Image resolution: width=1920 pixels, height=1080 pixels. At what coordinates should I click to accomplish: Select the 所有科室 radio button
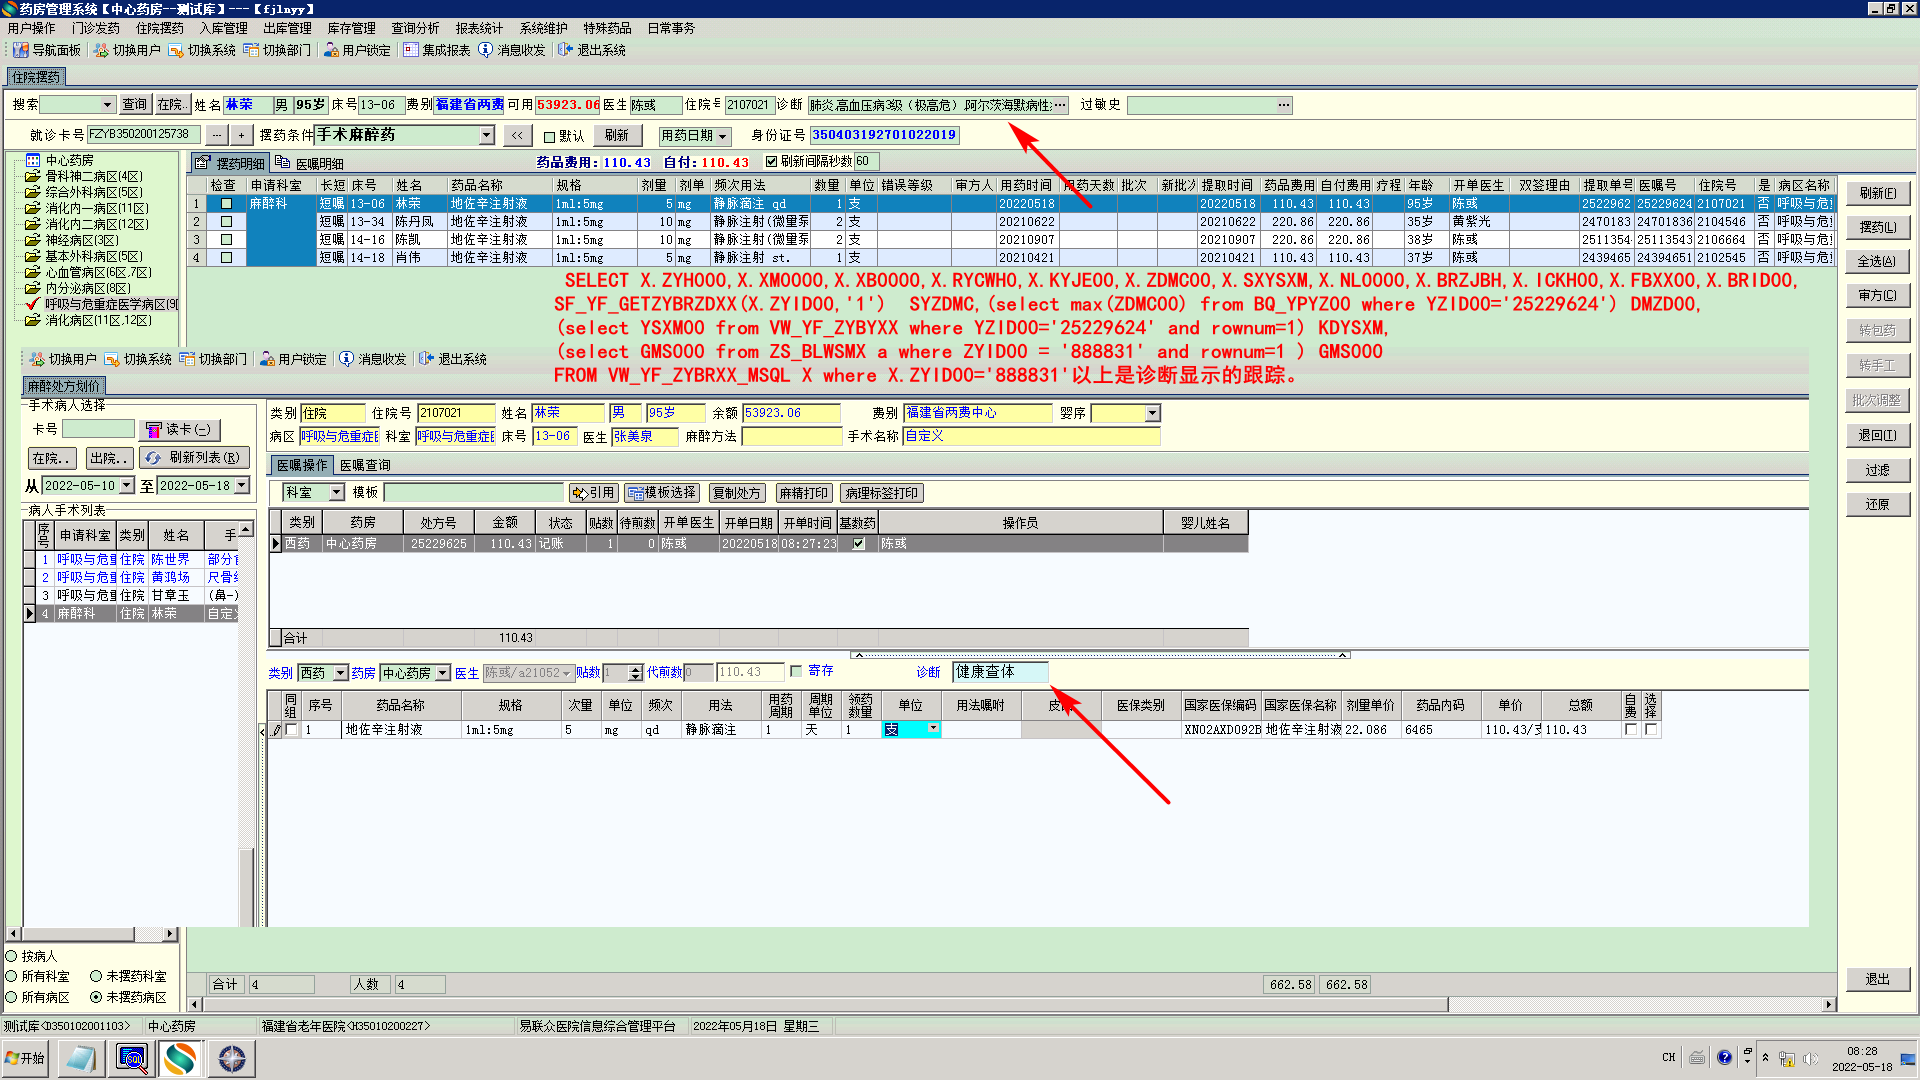coord(12,976)
